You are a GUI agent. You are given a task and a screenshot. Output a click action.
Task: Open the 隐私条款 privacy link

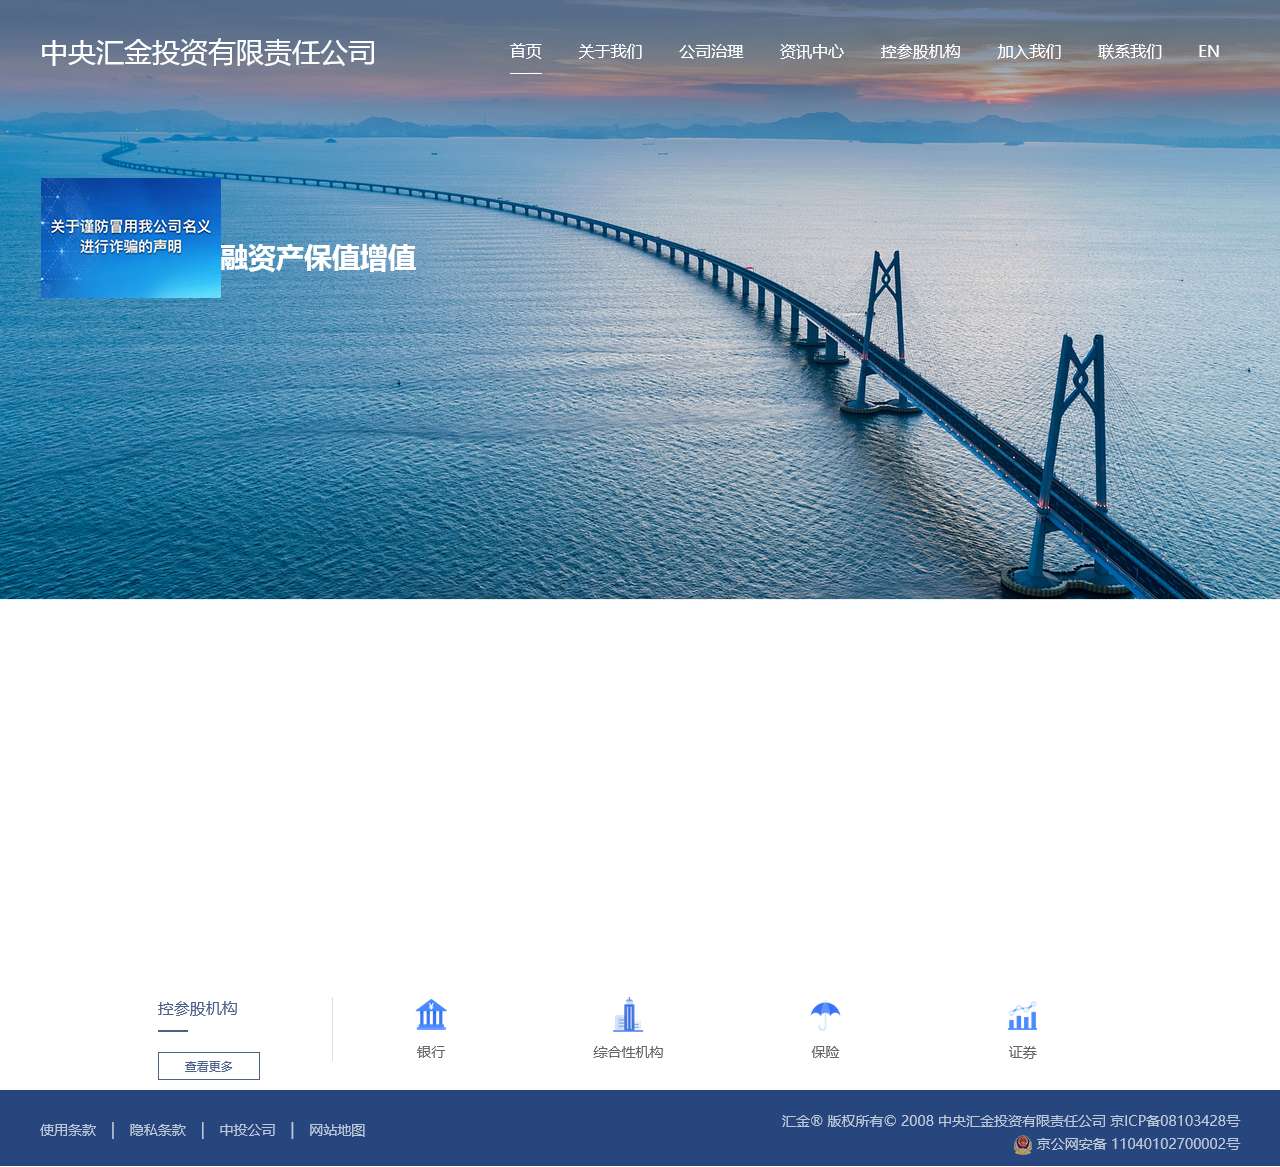[x=156, y=1130]
